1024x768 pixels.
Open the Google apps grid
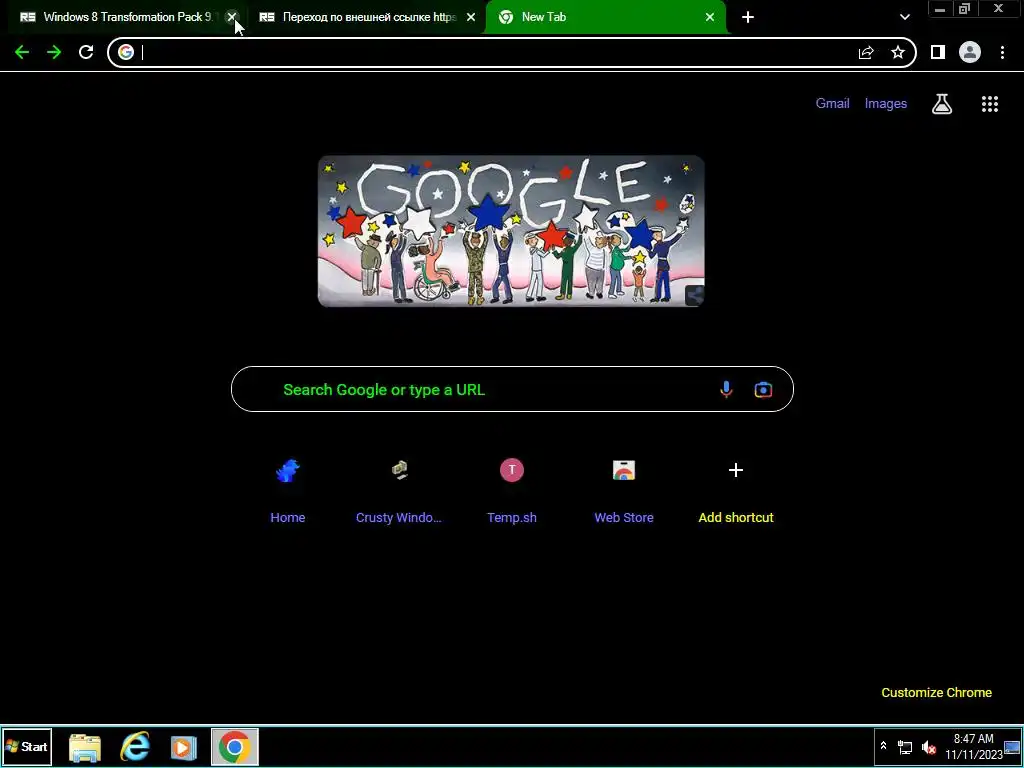coord(990,104)
